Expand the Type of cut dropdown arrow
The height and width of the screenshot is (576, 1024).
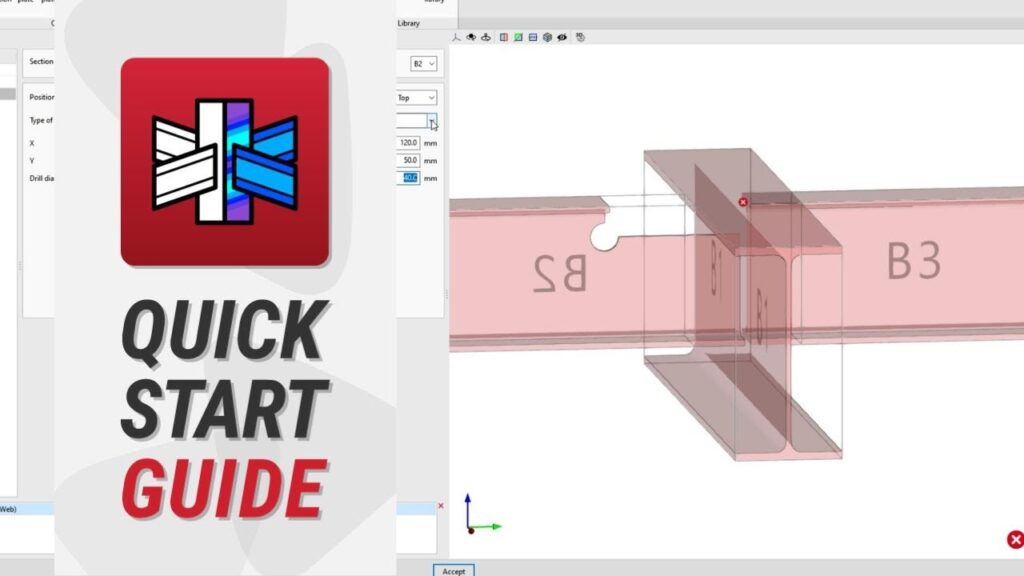[x=432, y=120]
